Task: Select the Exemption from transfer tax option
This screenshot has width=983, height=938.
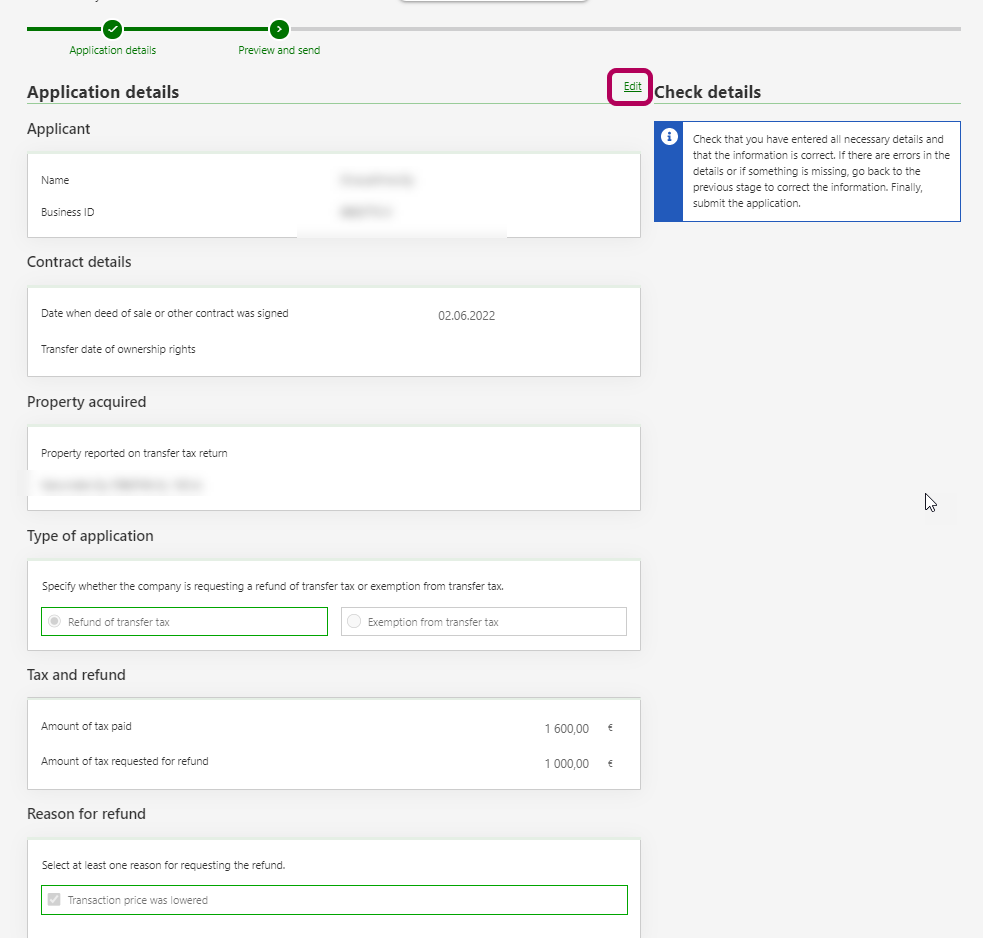Action: coord(354,622)
